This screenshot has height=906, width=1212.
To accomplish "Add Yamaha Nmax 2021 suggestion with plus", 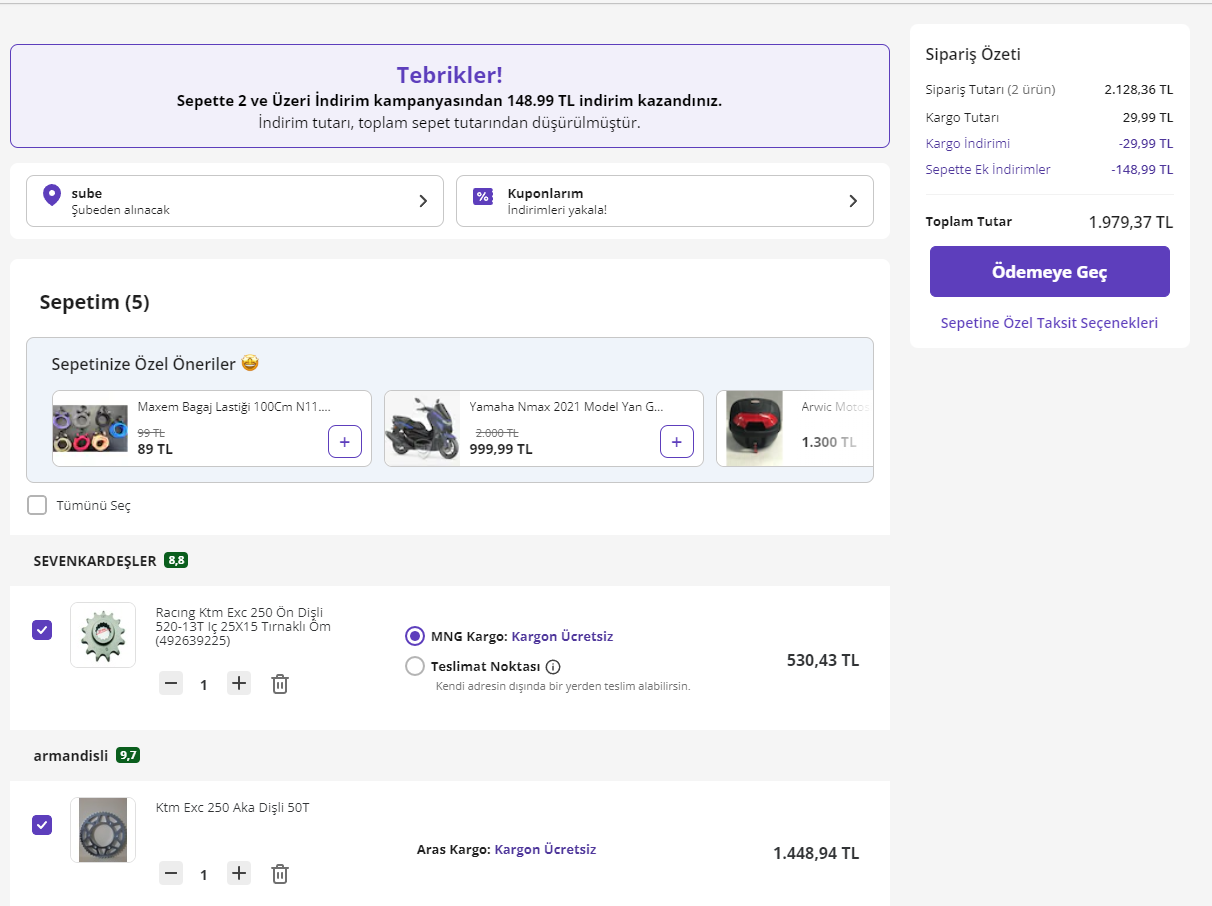I will tap(677, 441).
